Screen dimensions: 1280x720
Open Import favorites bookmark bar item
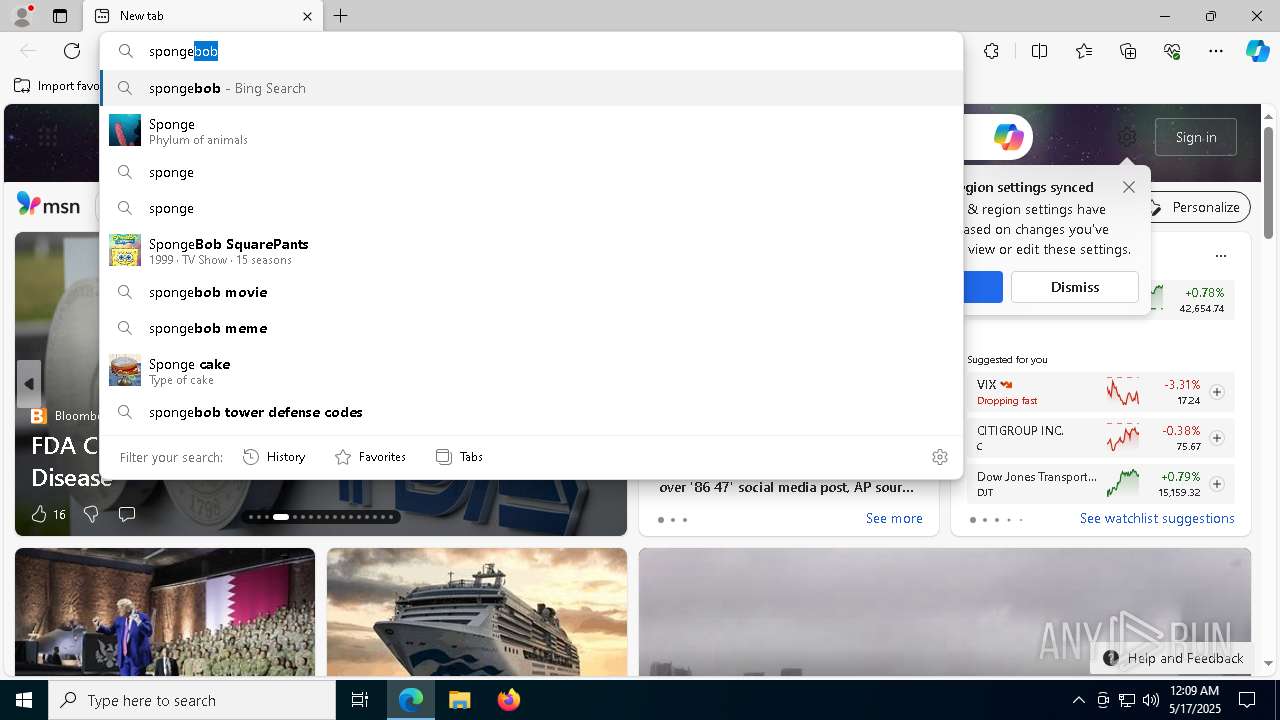57,86
